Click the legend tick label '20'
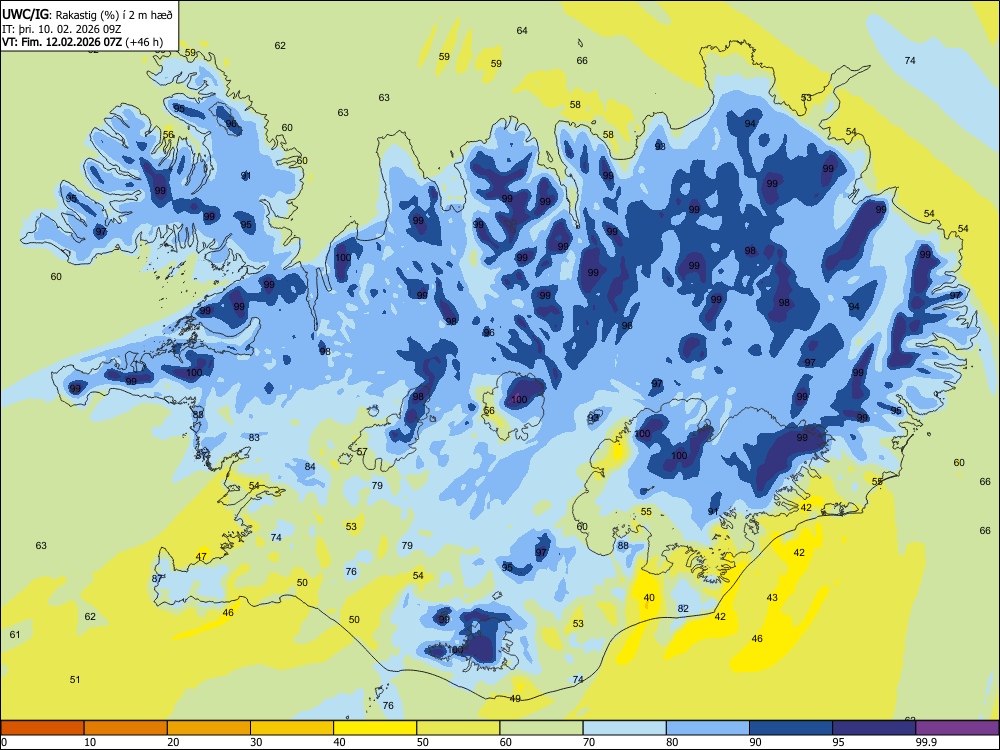 [x=173, y=742]
